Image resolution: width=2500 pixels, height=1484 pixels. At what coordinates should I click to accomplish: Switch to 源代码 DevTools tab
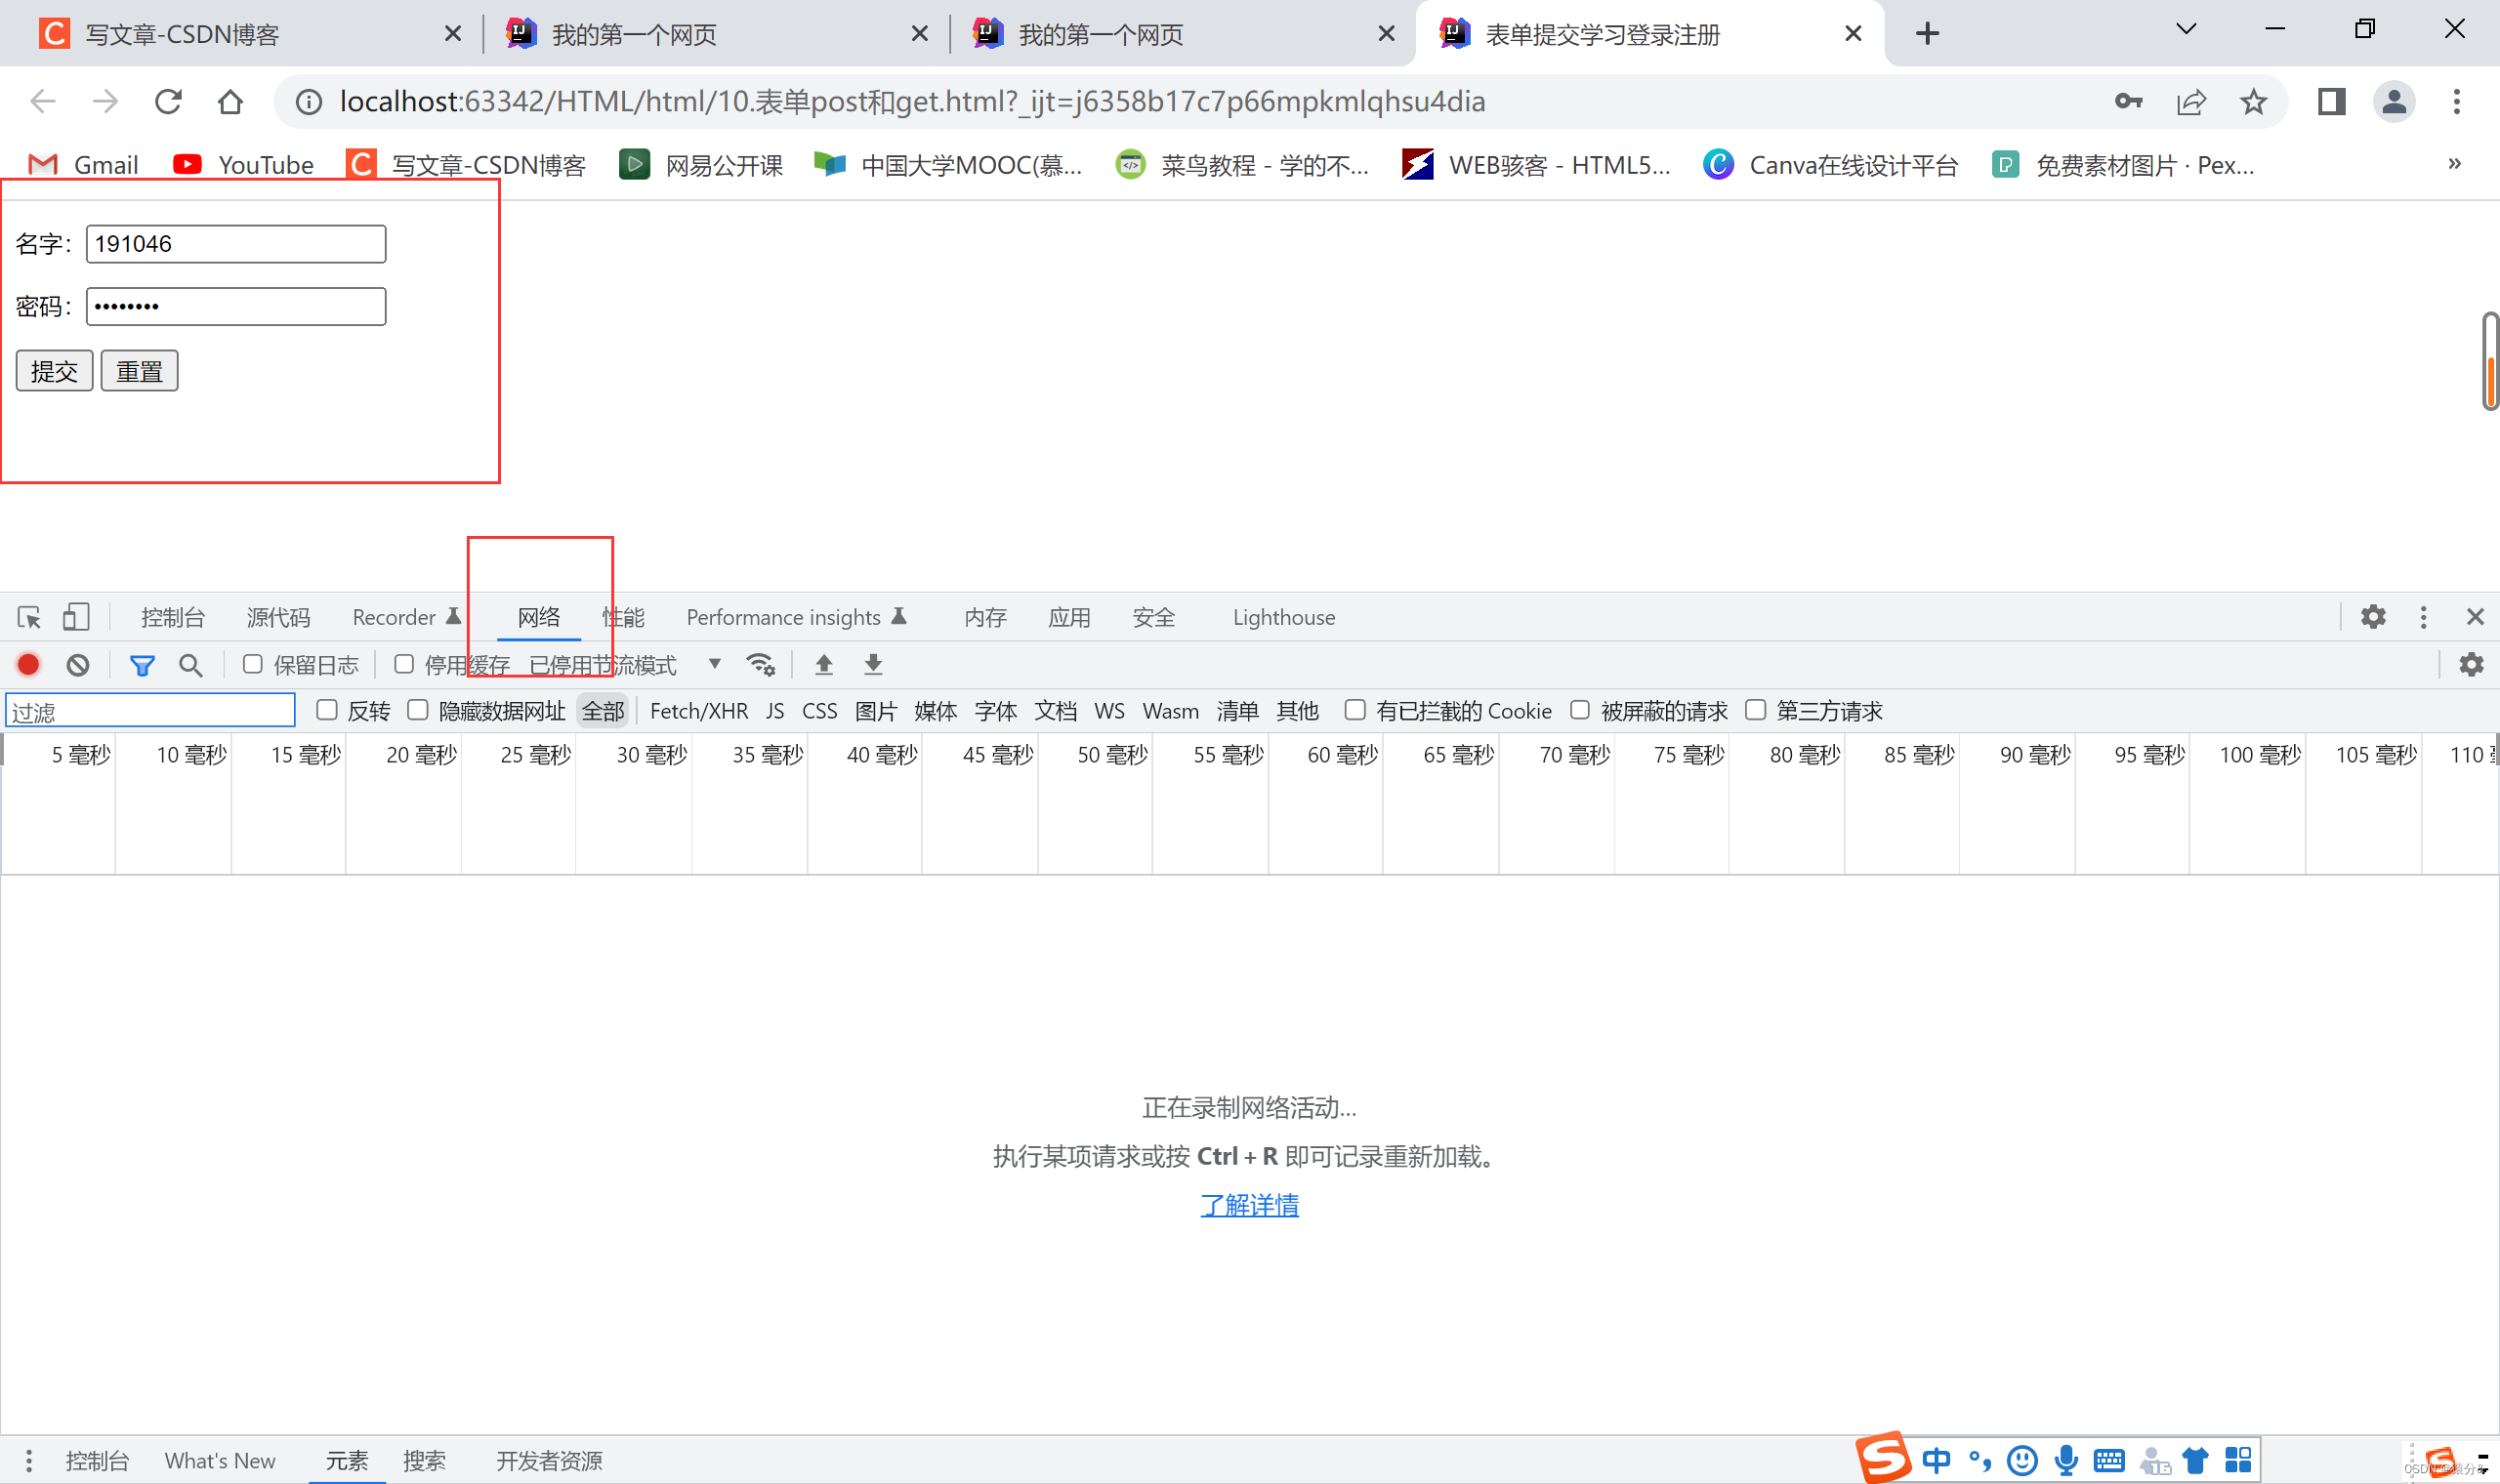pos(278,617)
